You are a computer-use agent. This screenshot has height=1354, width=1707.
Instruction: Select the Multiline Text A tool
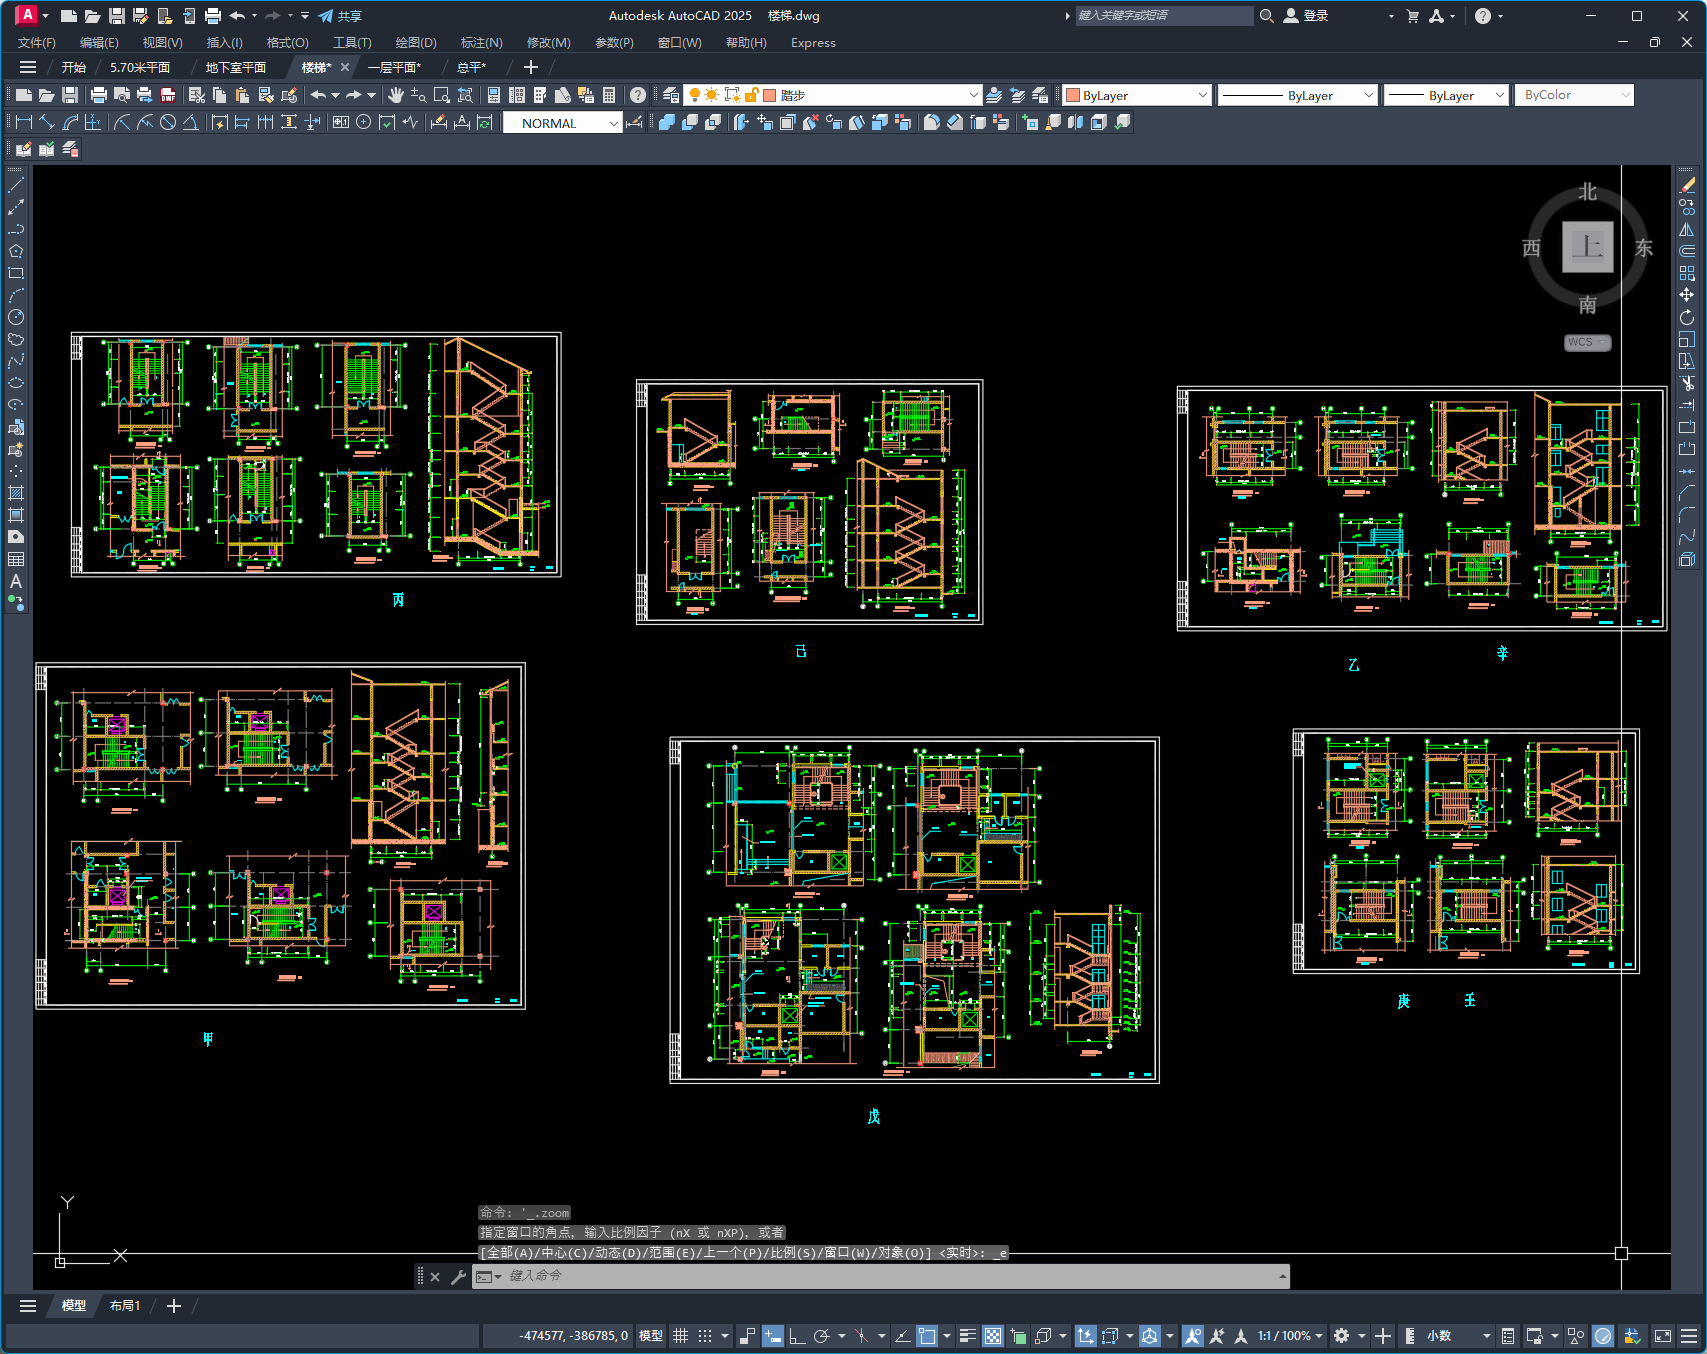tap(16, 581)
